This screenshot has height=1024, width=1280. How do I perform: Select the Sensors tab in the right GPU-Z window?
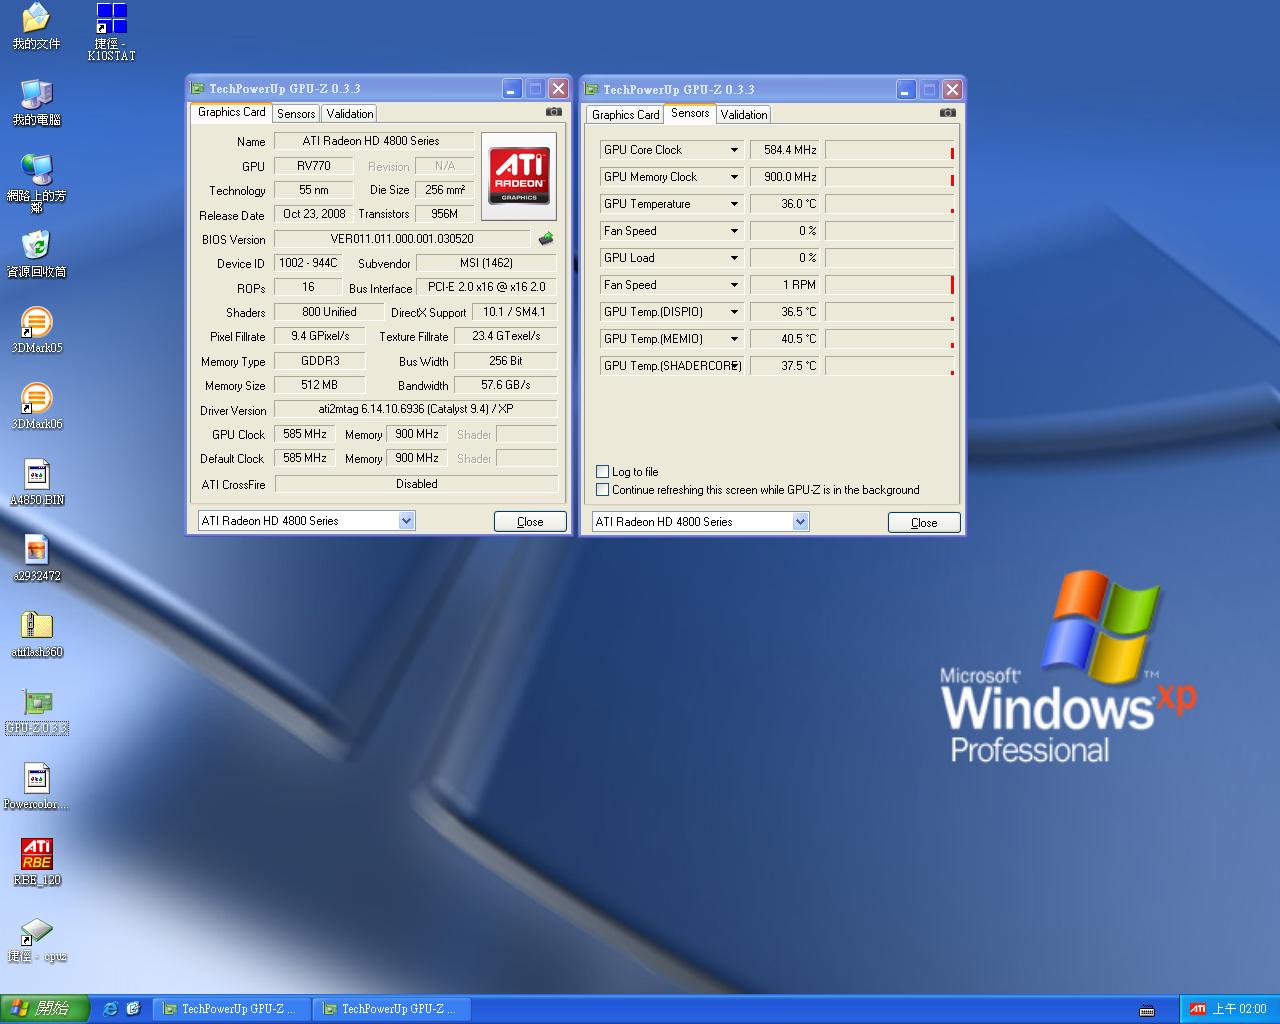pyautogui.click(x=690, y=113)
